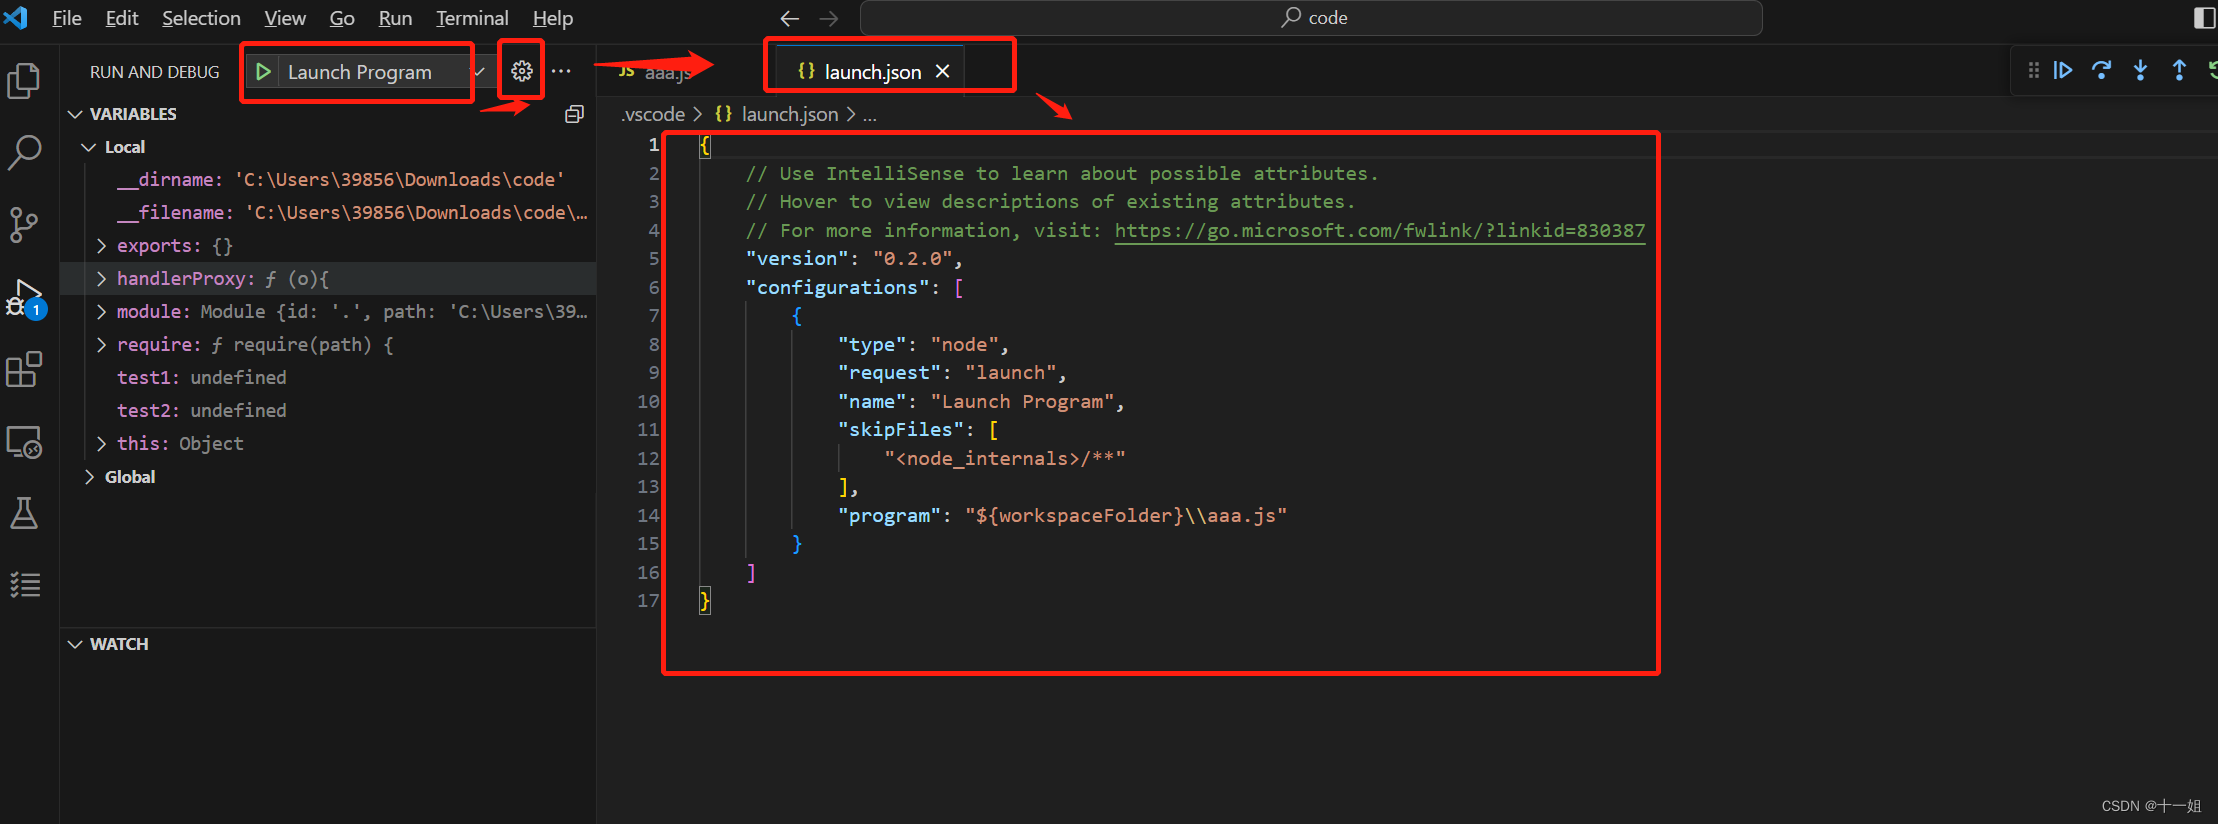Select the __dirname variable row

coord(328,180)
